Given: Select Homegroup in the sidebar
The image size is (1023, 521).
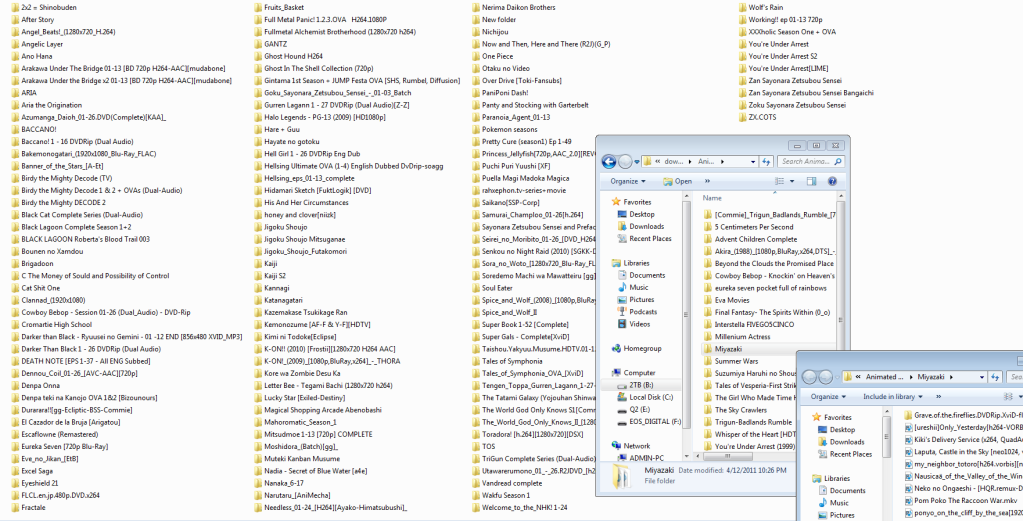Looking at the screenshot, I should (x=635, y=348).
